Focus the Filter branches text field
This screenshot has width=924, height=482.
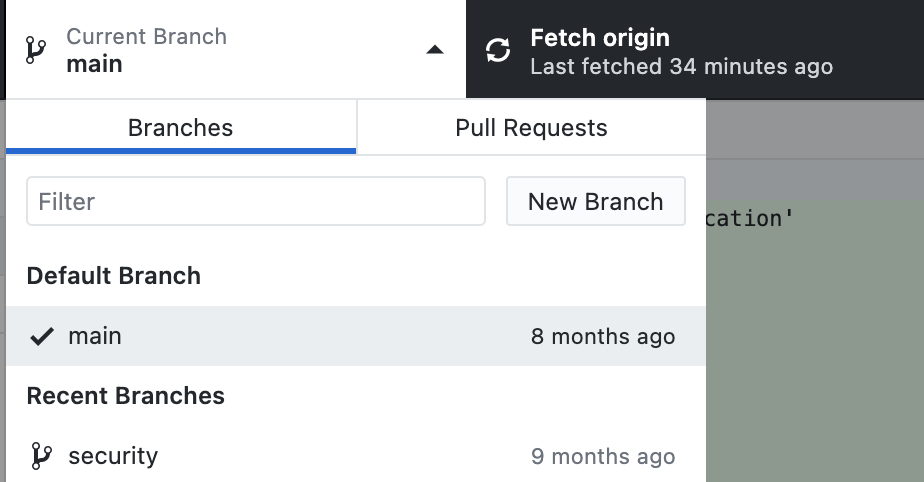pos(256,201)
